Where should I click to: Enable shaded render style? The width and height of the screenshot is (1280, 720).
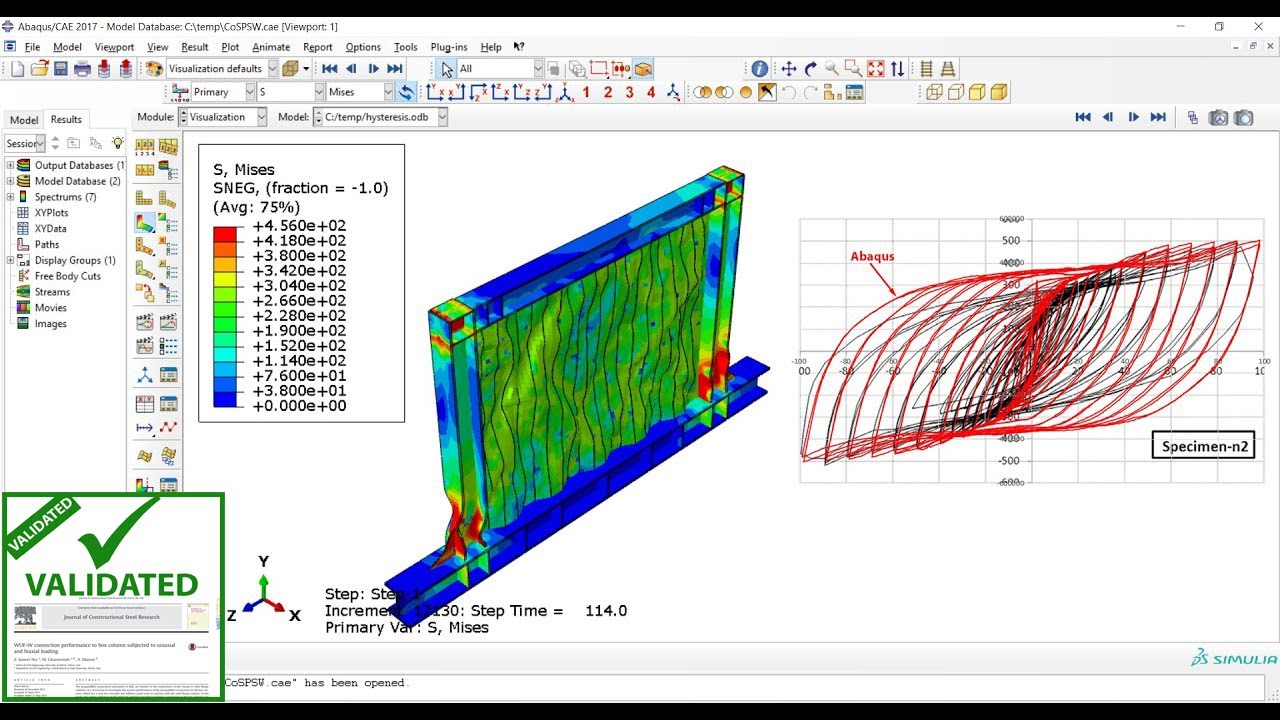coord(998,92)
